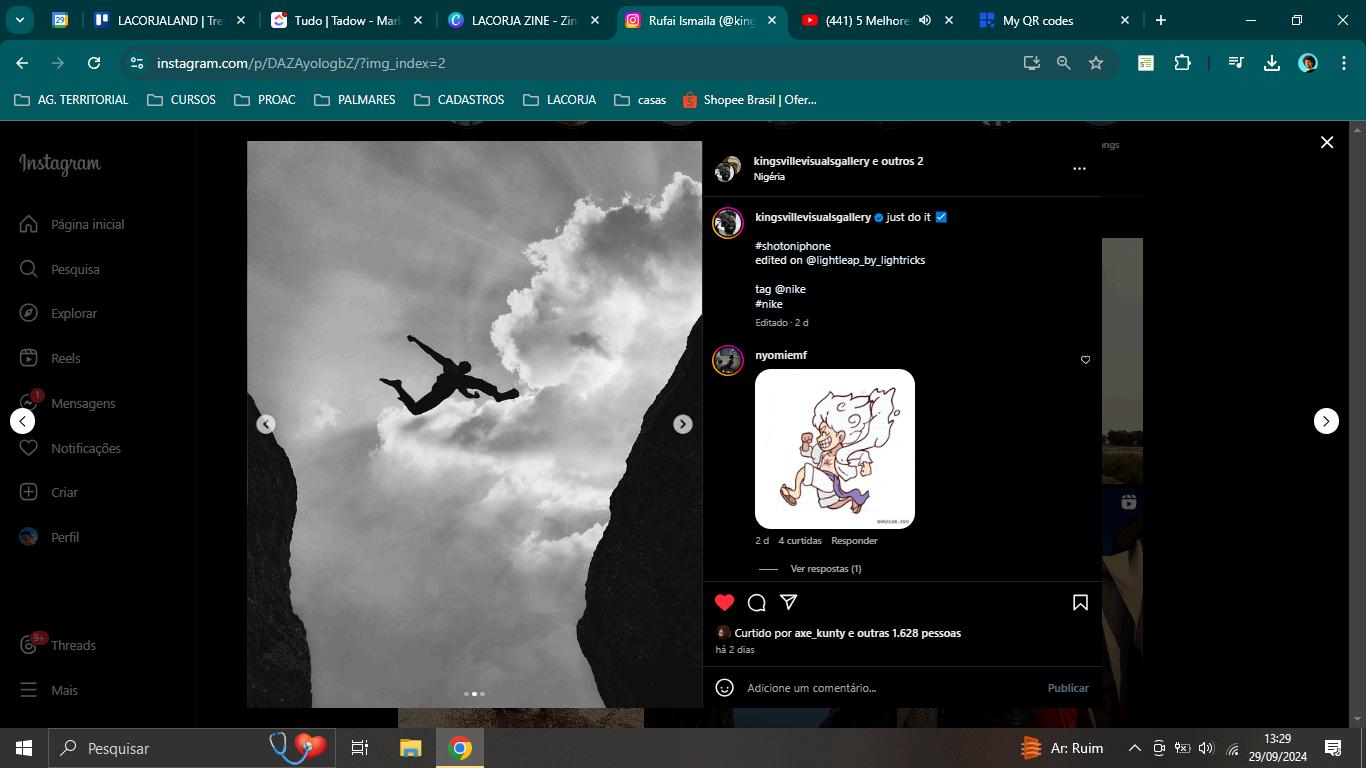Screen dimensions: 1366x768
Task: Click the Adicione um comentário input field
Action: click(890, 688)
